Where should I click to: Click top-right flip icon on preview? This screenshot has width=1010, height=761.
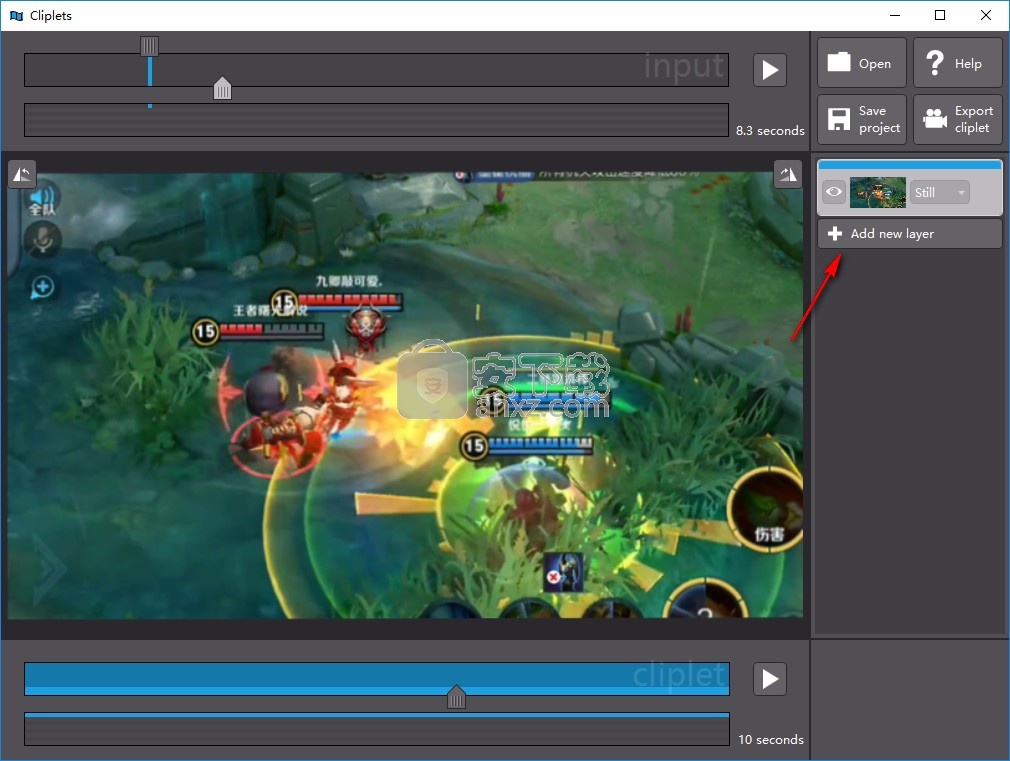pos(788,174)
